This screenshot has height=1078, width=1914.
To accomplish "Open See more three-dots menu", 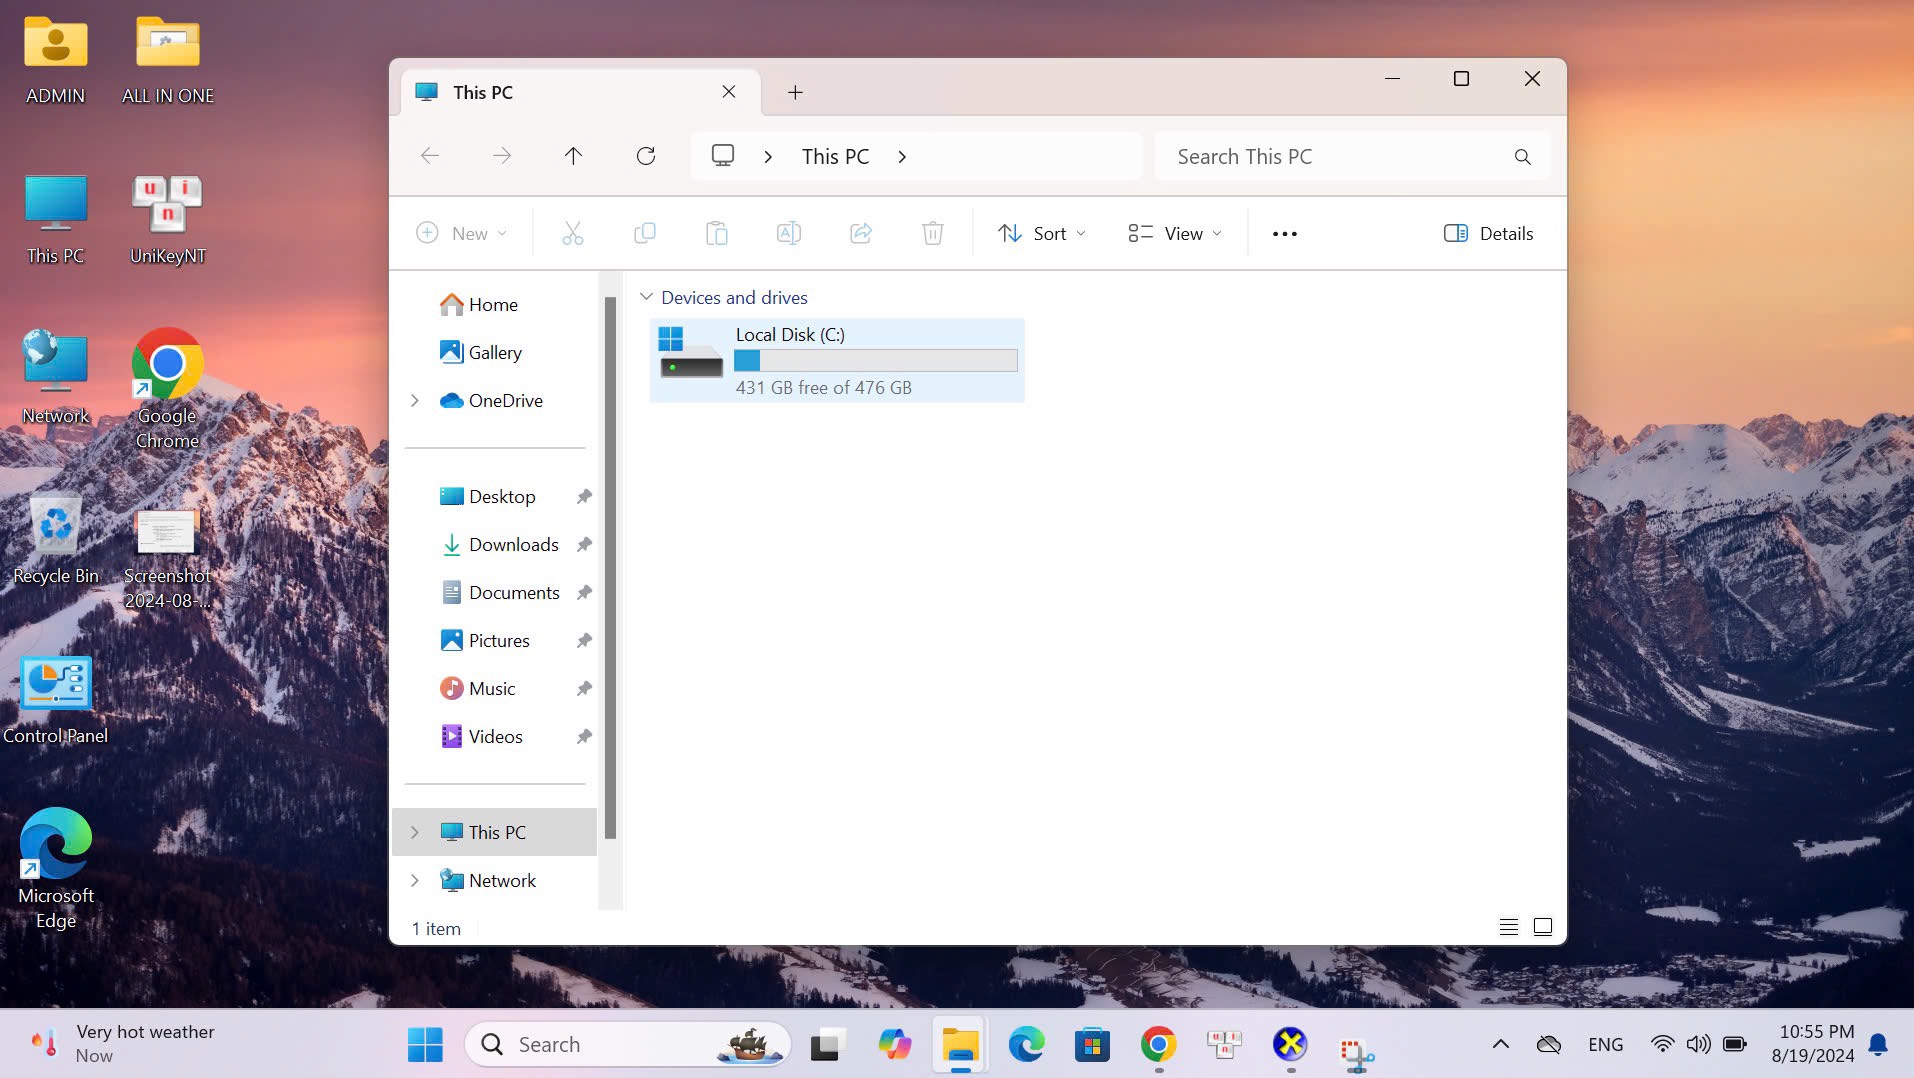I will (1284, 234).
